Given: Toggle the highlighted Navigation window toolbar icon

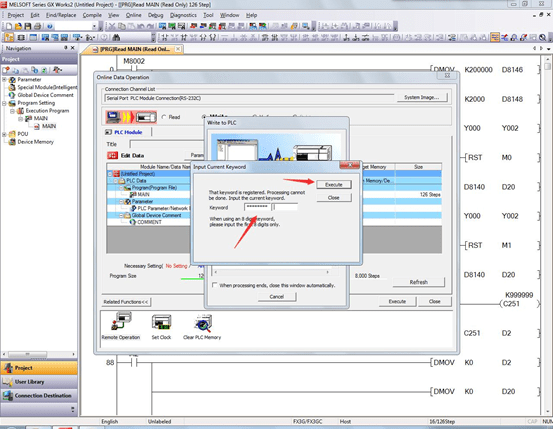Looking at the screenshot, I should pyautogui.click(x=9, y=37).
